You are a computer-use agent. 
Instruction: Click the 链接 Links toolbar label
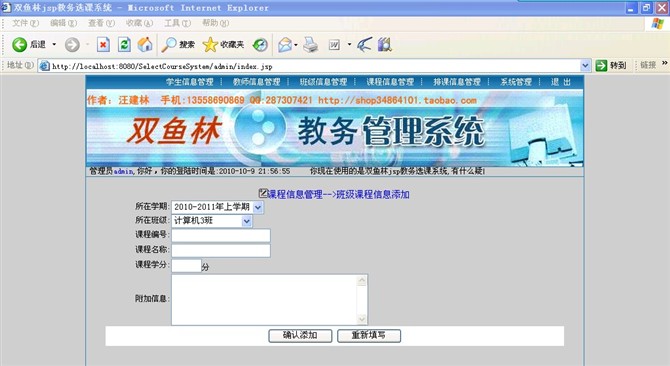point(648,65)
